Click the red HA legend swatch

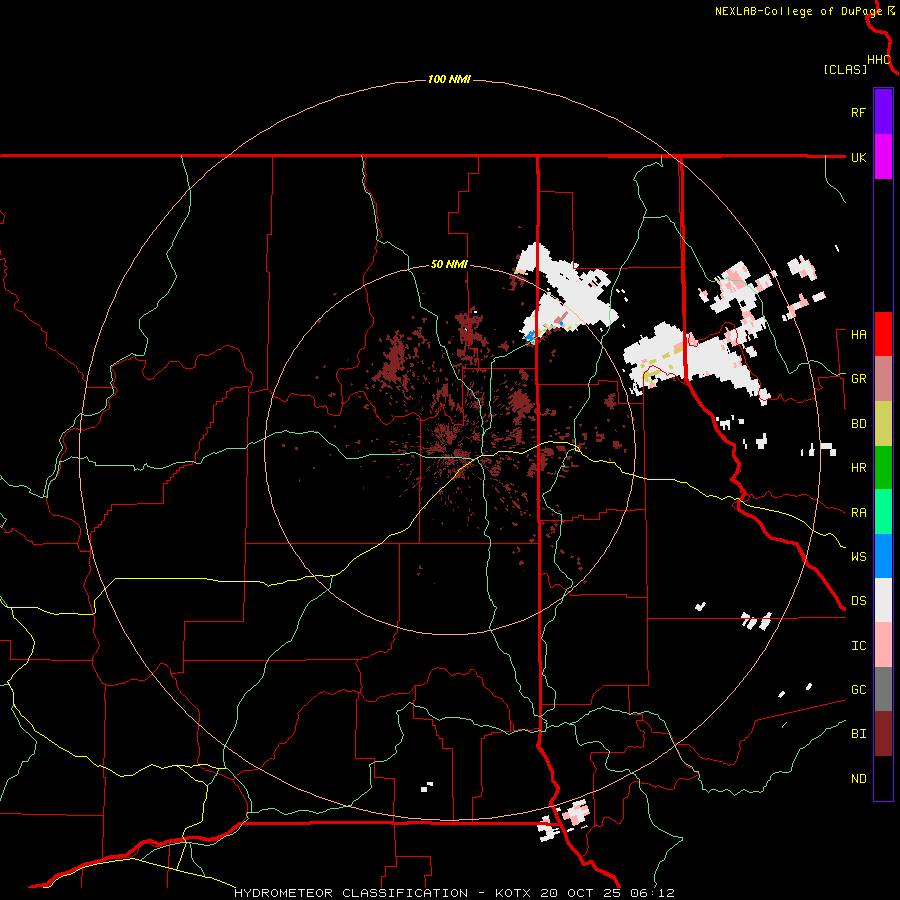click(883, 334)
